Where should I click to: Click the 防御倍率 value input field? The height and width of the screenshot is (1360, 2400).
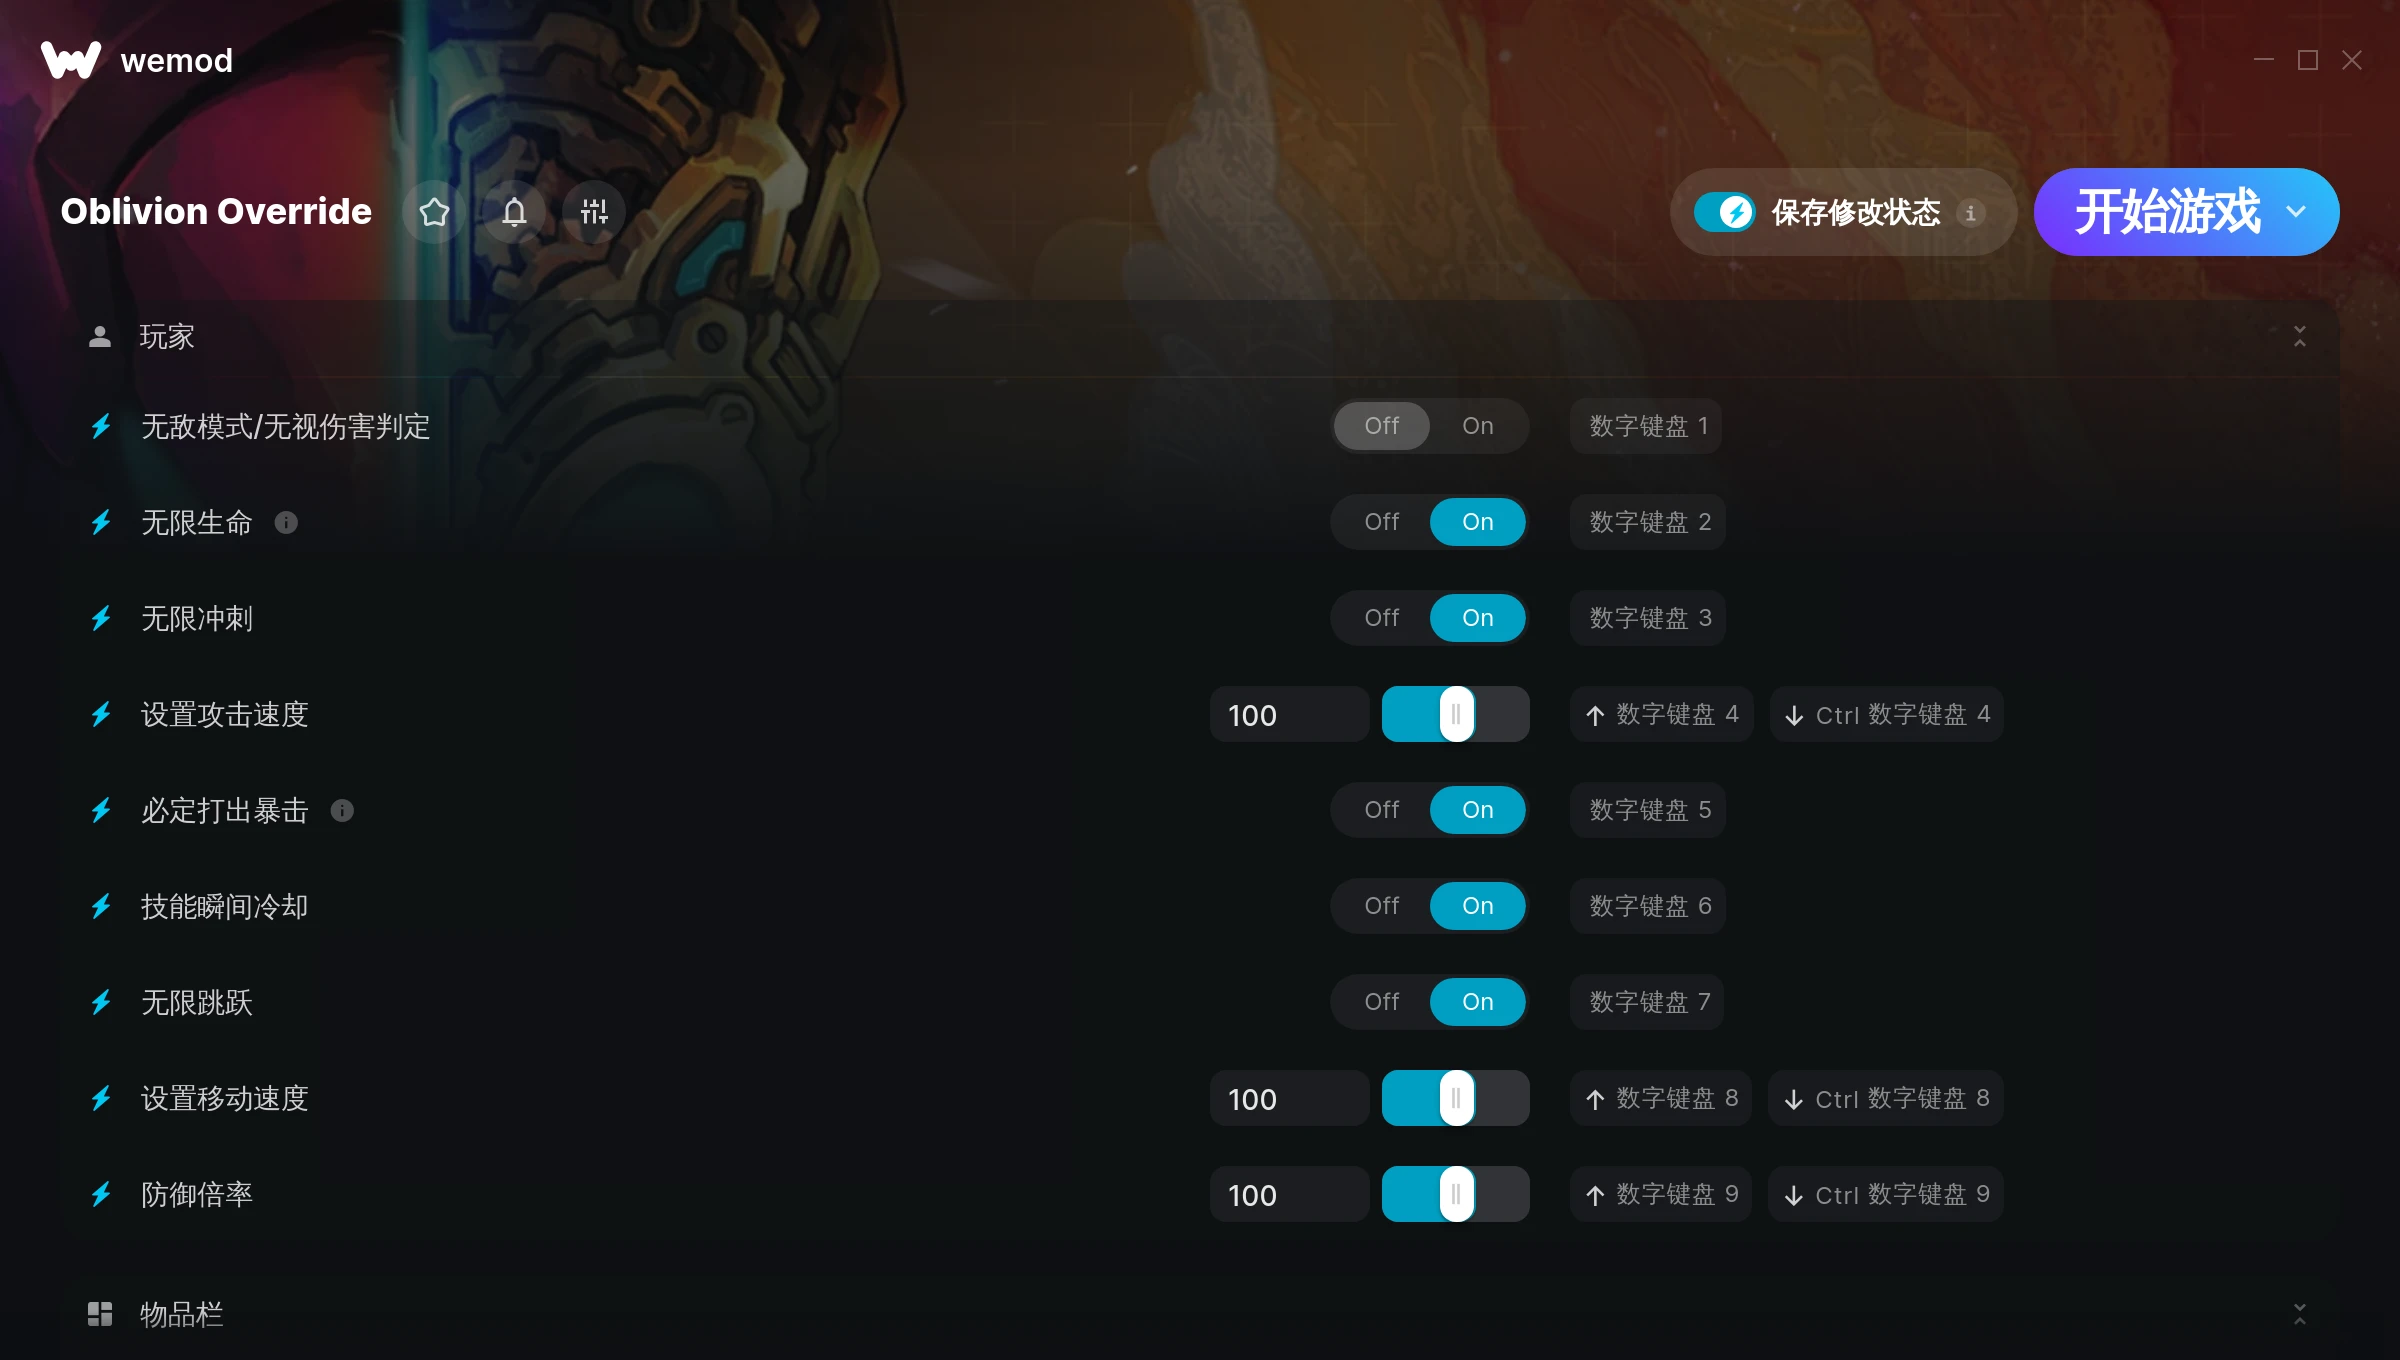click(1289, 1194)
